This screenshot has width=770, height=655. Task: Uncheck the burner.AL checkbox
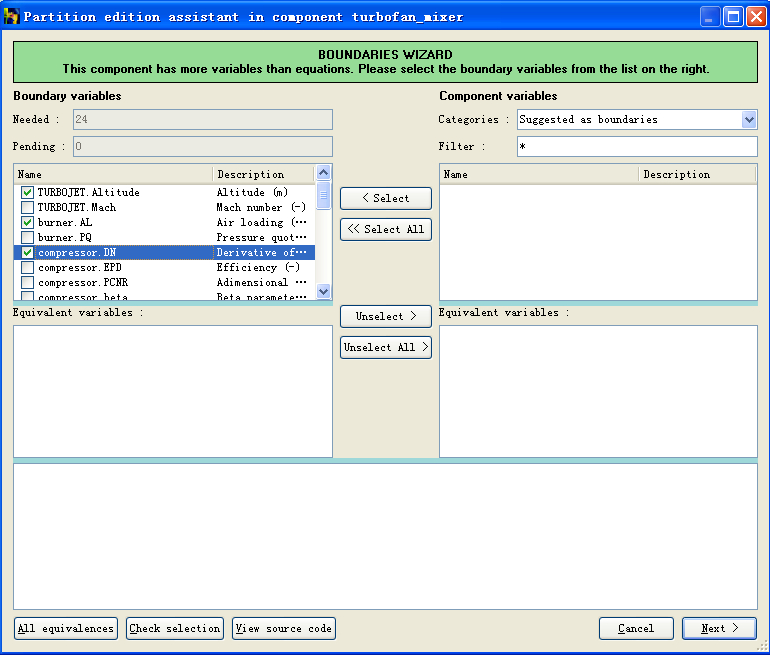pos(28,222)
